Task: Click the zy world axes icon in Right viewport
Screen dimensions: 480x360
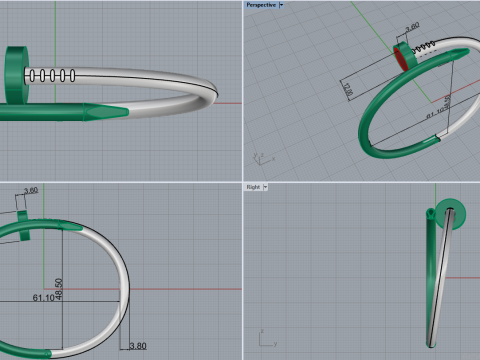Action: coord(268,339)
